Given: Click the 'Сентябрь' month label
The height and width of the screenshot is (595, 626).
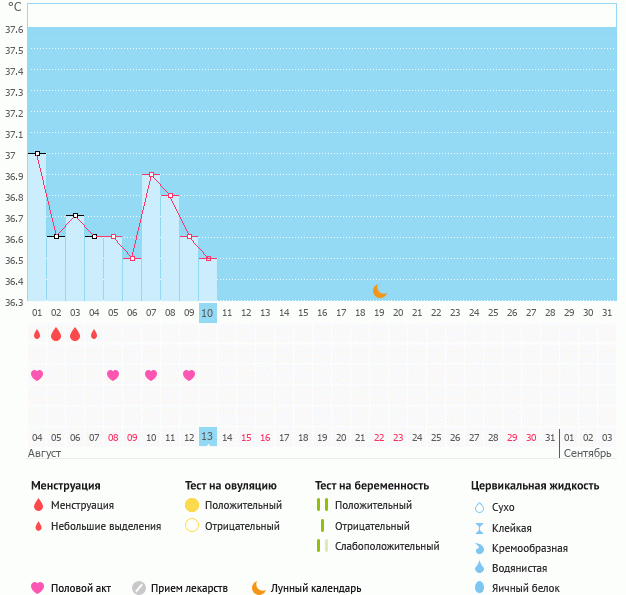Looking at the screenshot, I should 589,453.
